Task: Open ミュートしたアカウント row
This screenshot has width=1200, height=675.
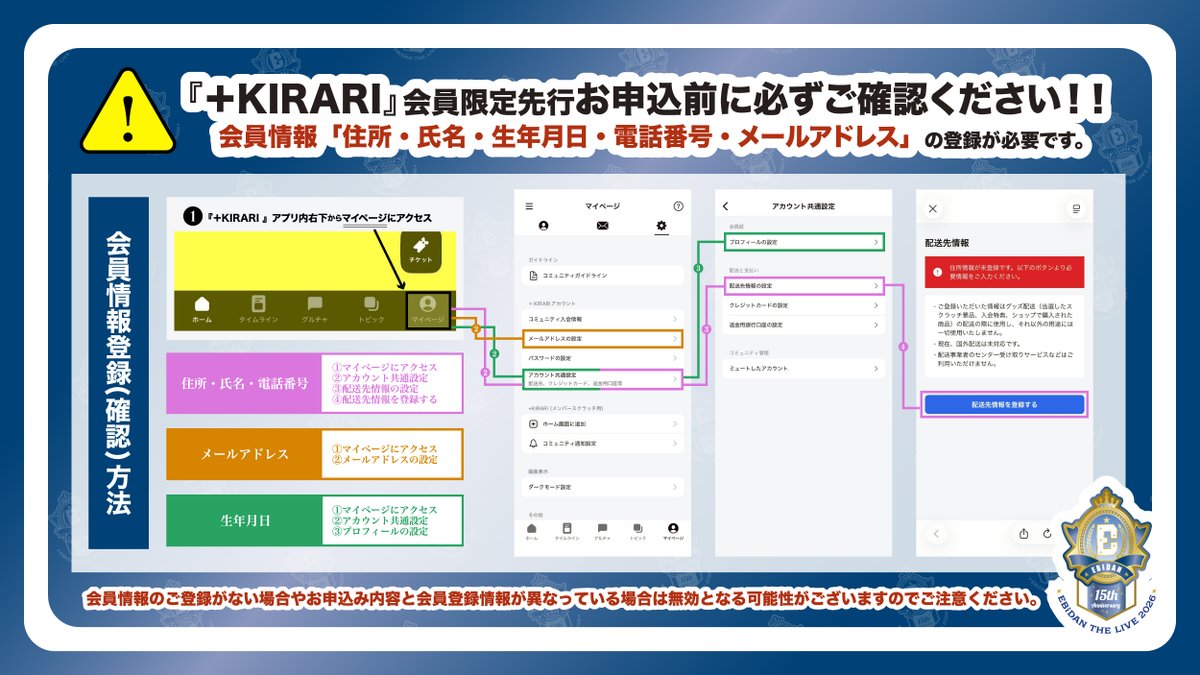Action: coord(804,369)
